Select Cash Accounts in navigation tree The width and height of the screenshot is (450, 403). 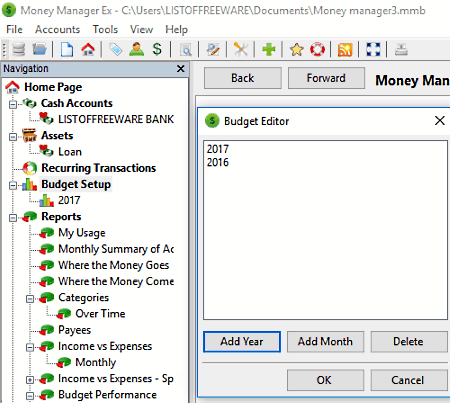coord(77,103)
